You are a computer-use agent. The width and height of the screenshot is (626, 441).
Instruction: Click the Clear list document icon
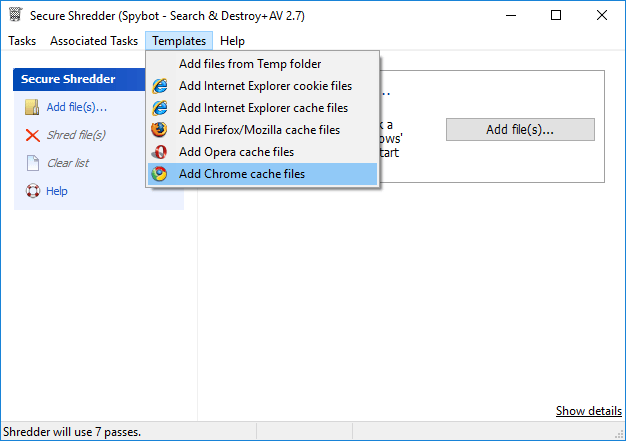(32, 163)
